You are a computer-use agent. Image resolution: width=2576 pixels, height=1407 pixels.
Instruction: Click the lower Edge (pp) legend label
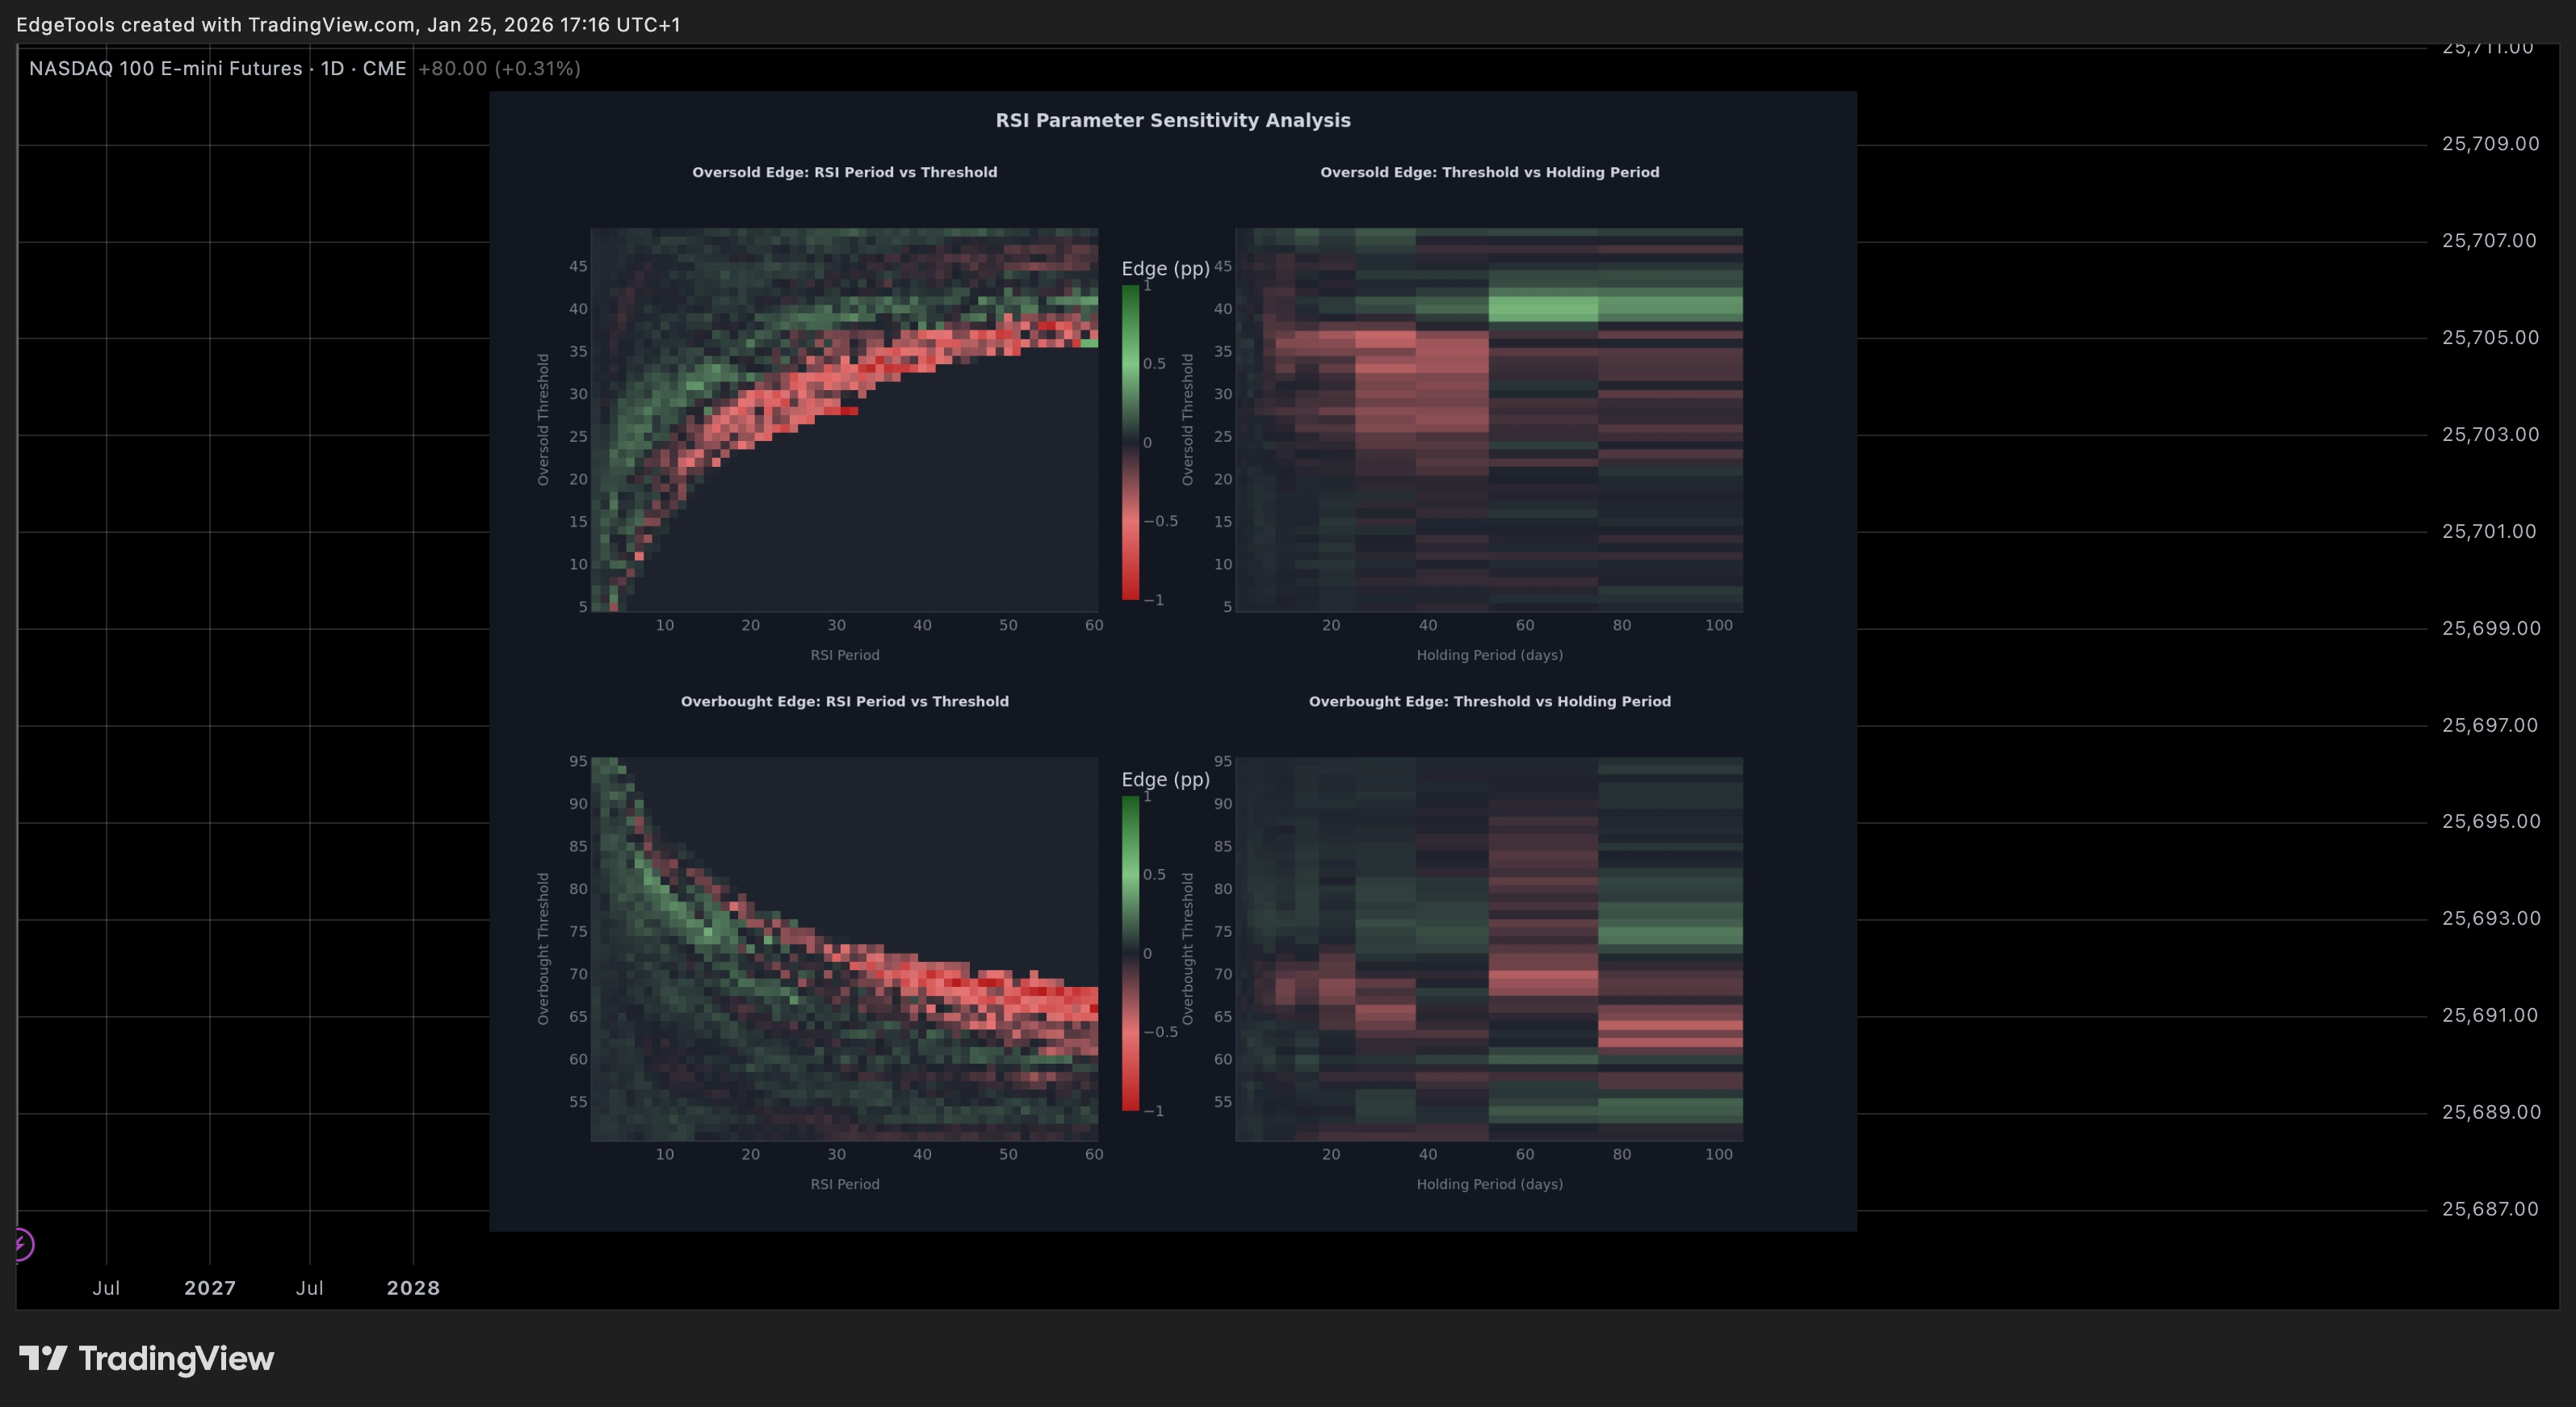point(1166,779)
